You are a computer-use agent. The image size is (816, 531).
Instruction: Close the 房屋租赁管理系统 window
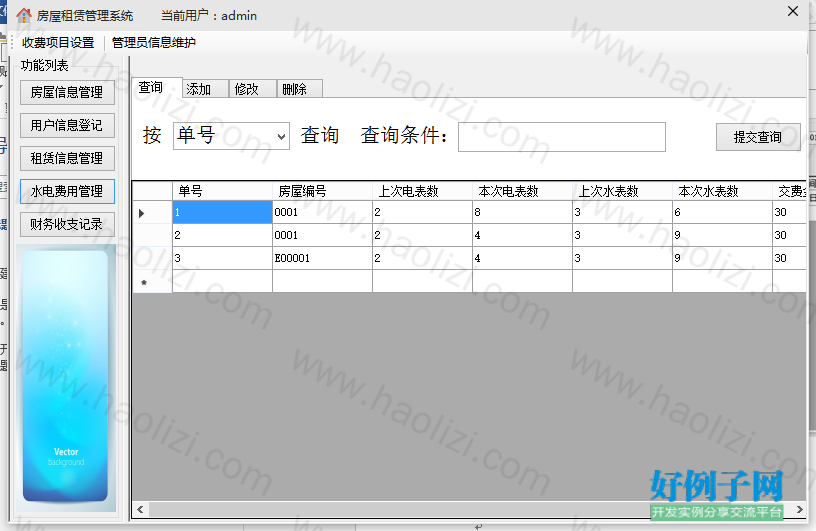pos(793,11)
